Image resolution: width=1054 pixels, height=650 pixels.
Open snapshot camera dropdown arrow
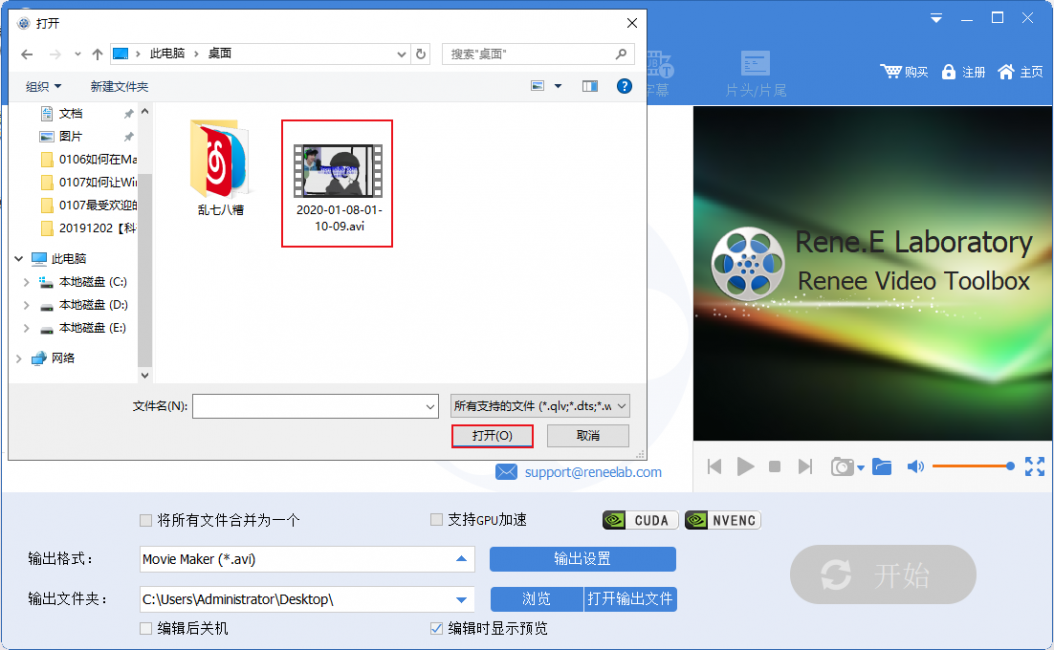[x=860, y=468]
